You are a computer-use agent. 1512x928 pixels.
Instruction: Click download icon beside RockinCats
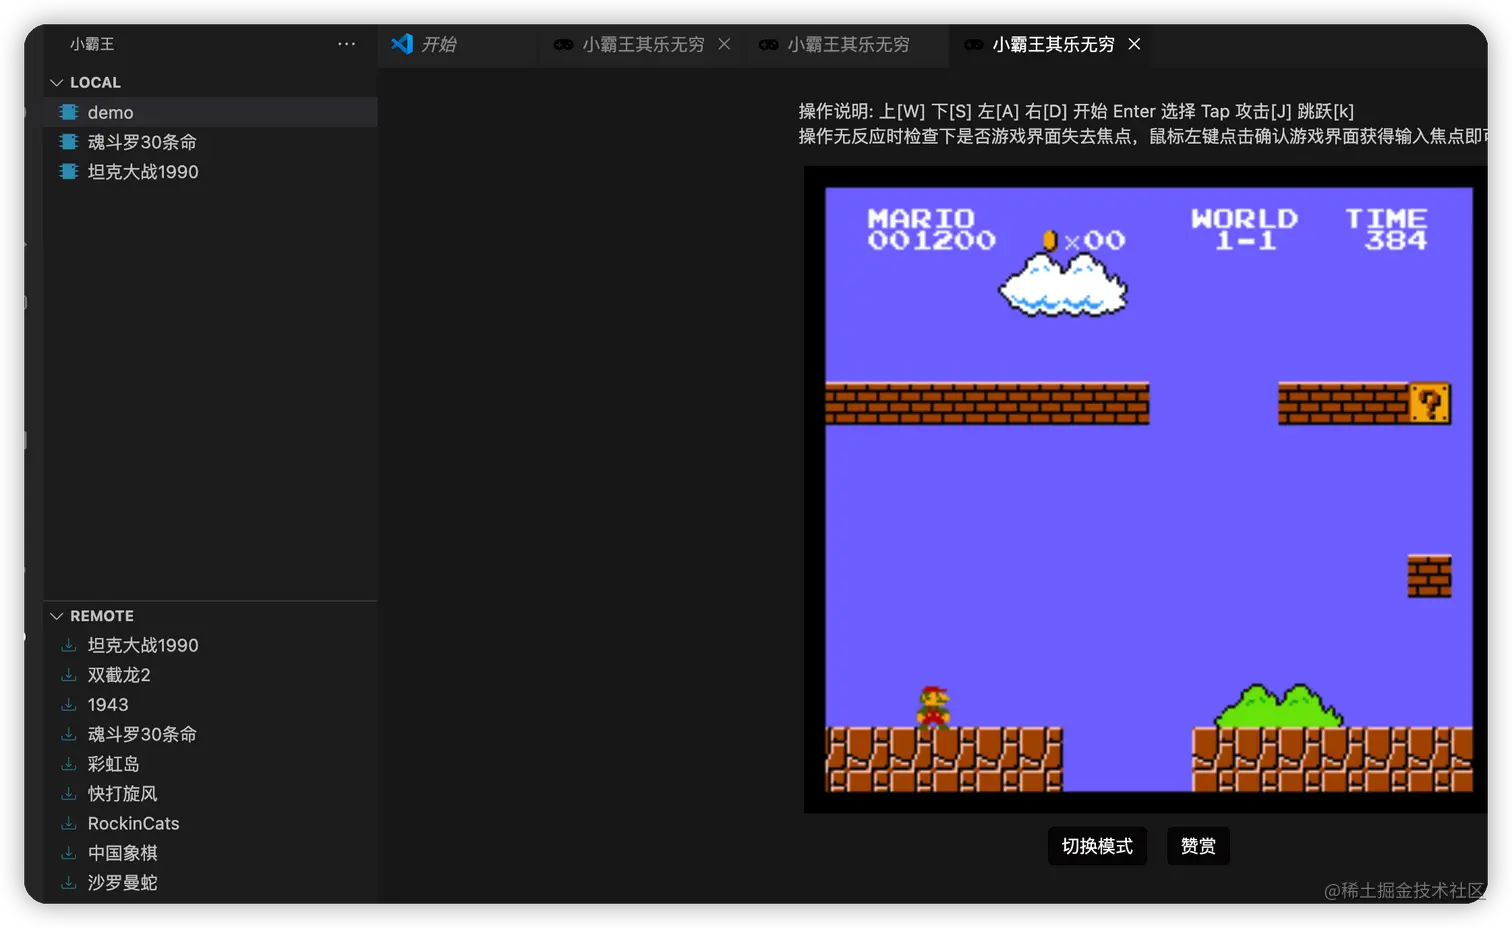[69, 823]
